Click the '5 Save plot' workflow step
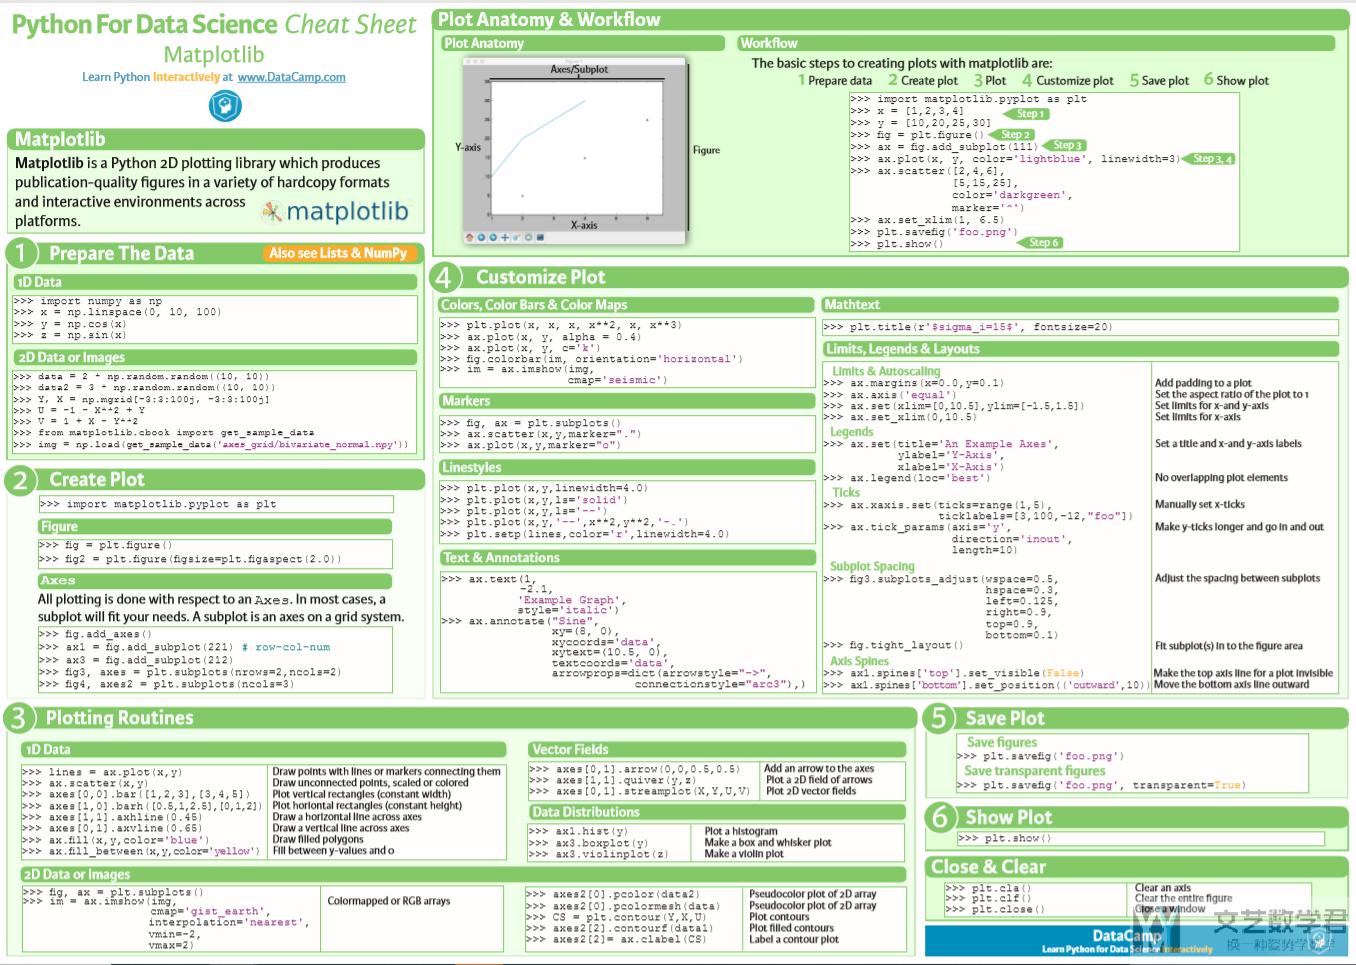Screen dimensions: 1356x965 pos(1159,80)
